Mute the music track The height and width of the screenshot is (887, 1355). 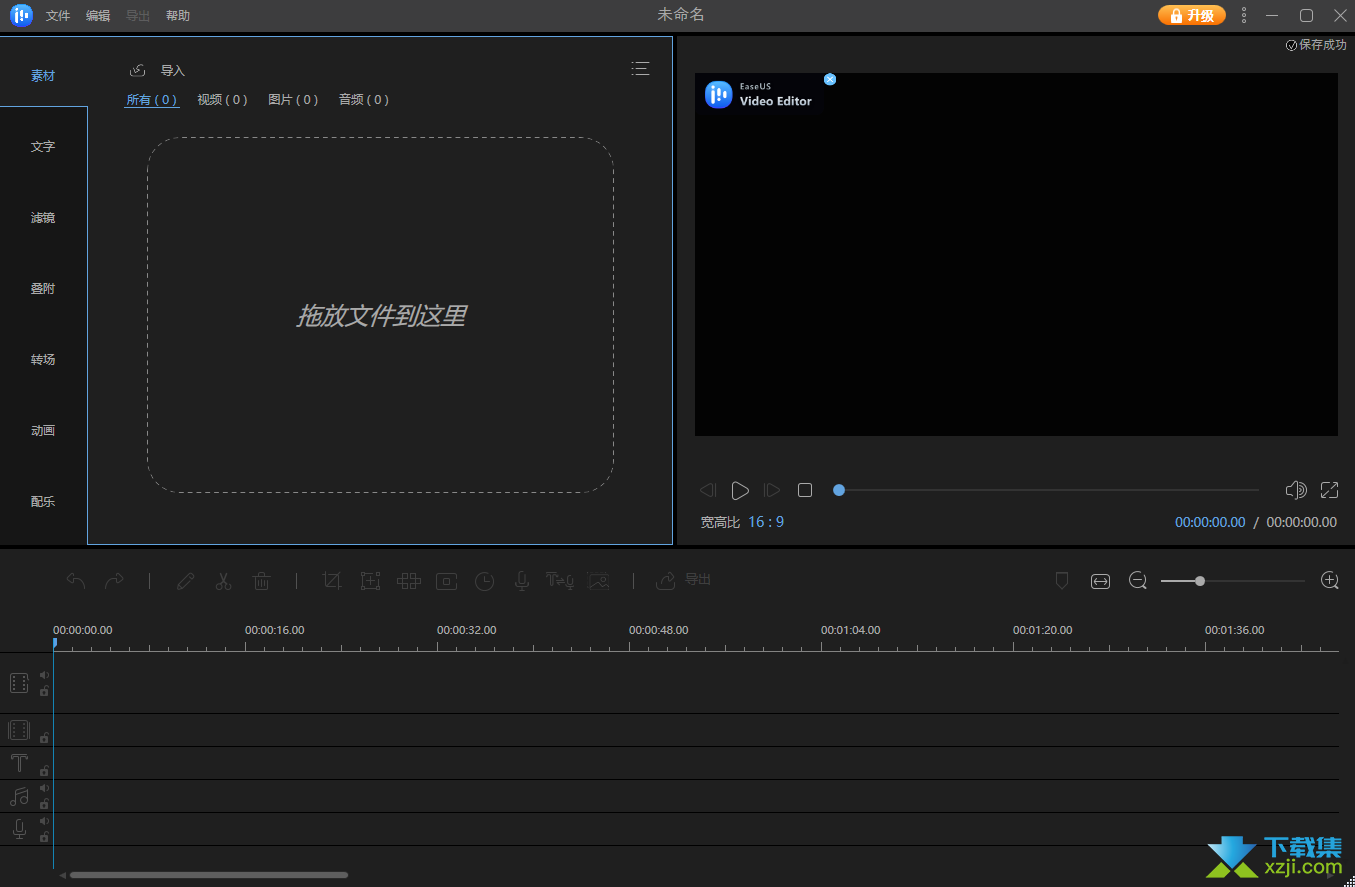tap(44, 788)
